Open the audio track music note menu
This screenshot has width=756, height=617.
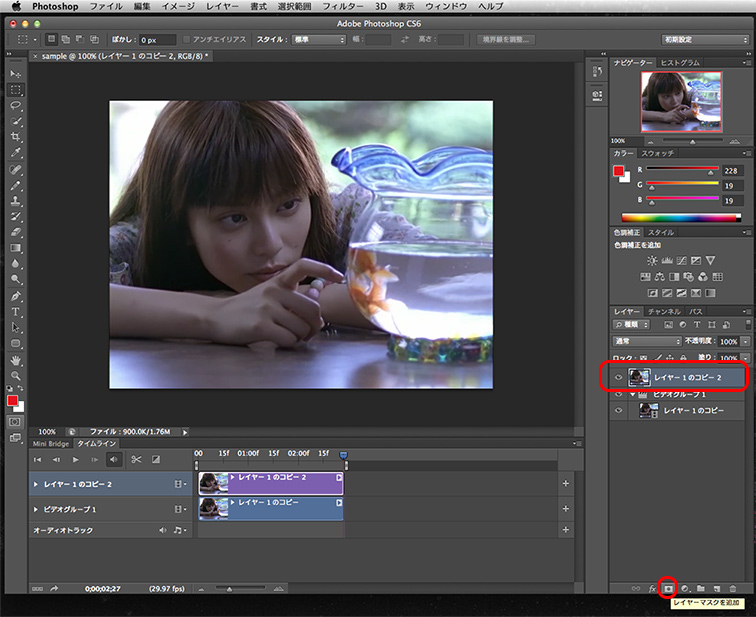pyautogui.click(x=179, y=530)
